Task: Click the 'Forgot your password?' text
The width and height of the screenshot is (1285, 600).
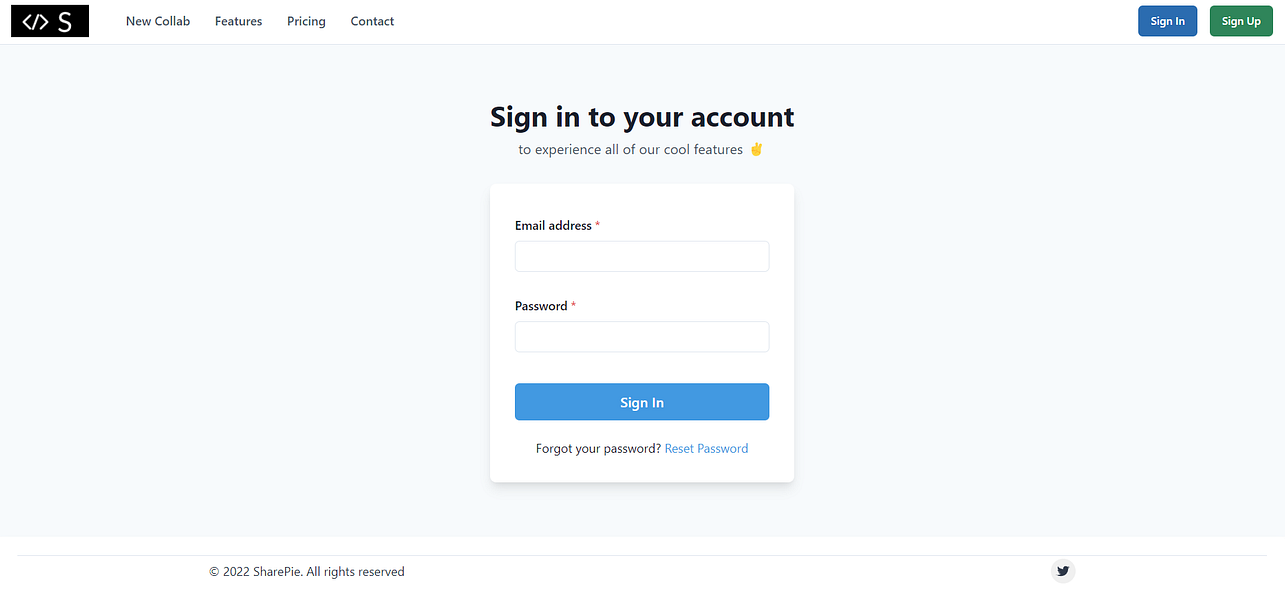Action: [x=598, y=448]
